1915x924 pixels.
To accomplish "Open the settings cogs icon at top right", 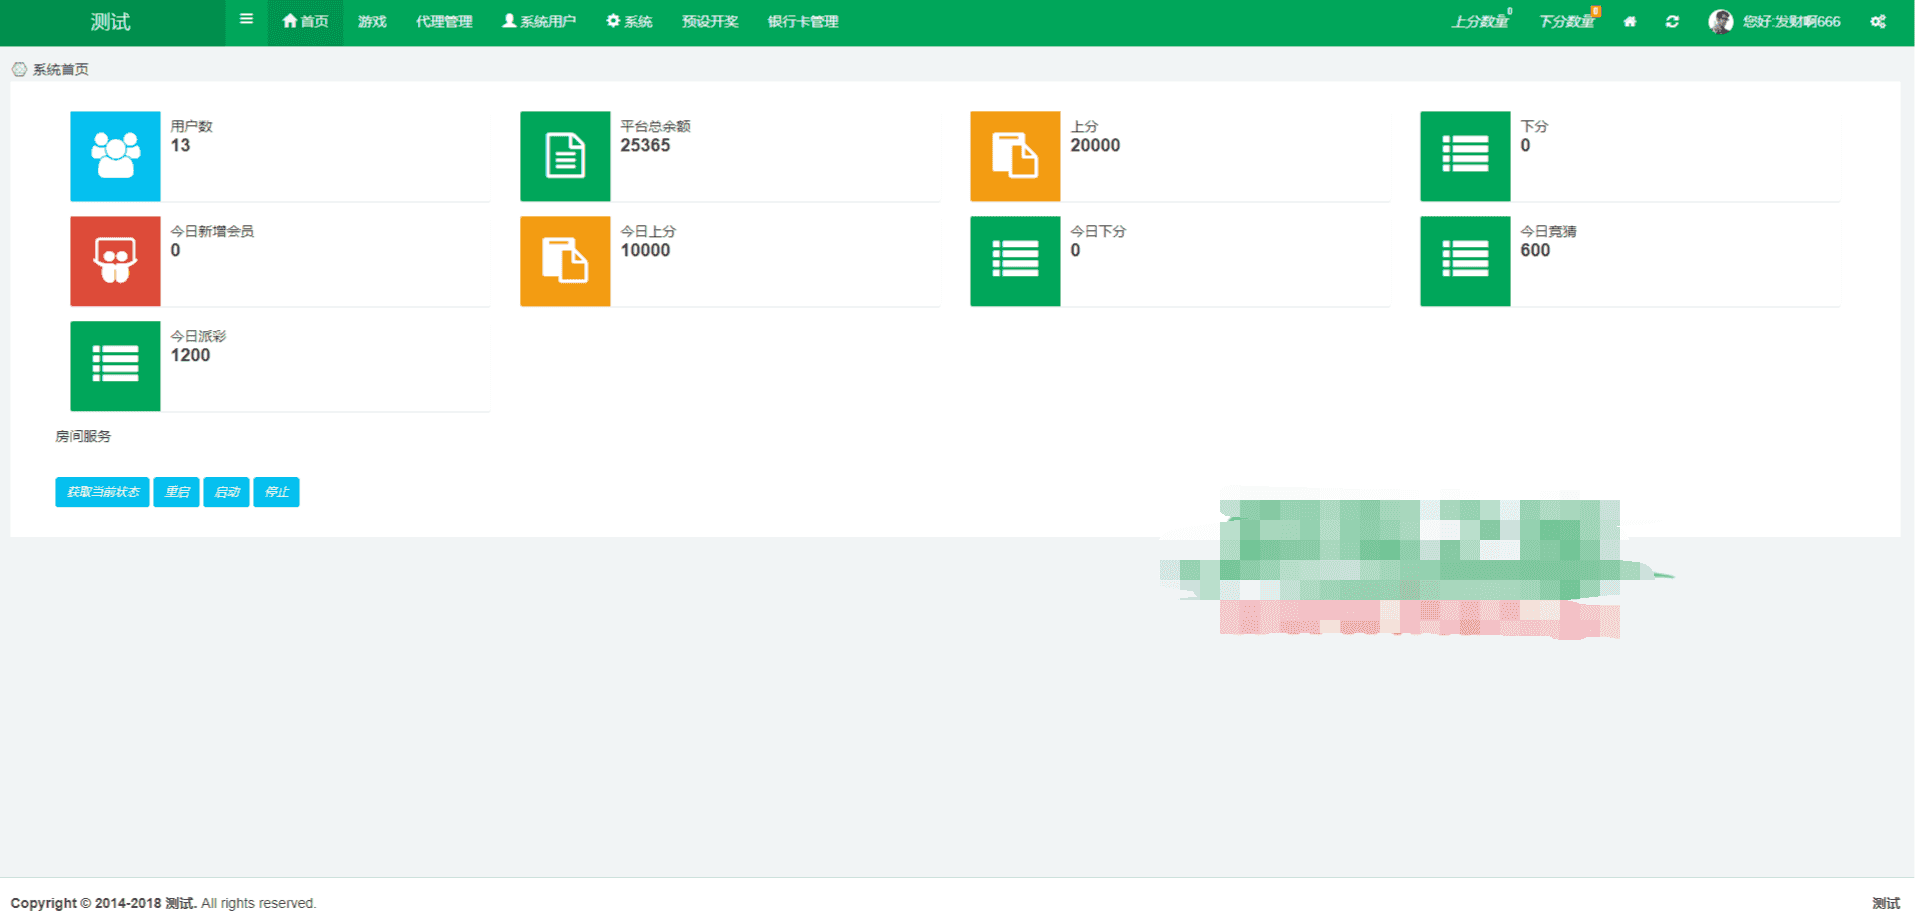I will pyautogui.click(x=1878, y=21).
